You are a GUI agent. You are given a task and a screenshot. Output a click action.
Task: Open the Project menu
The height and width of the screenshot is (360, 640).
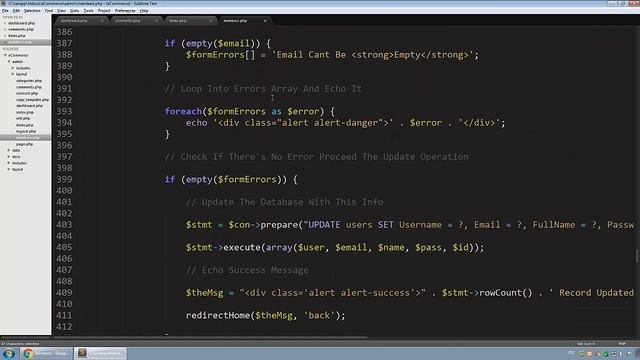click(104, 11)
